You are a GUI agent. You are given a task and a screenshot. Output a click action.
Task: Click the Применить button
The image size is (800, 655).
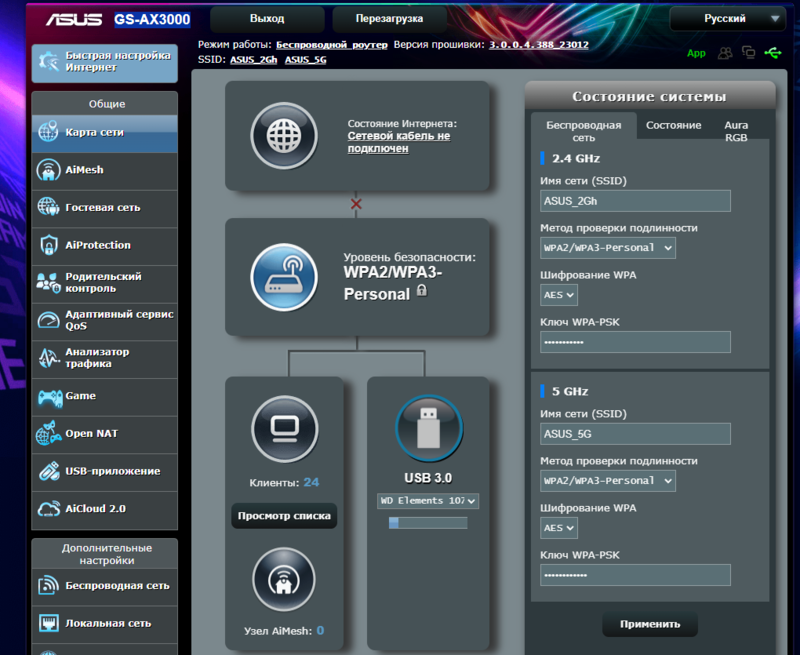pyautogui.click(x=650, y=624)
